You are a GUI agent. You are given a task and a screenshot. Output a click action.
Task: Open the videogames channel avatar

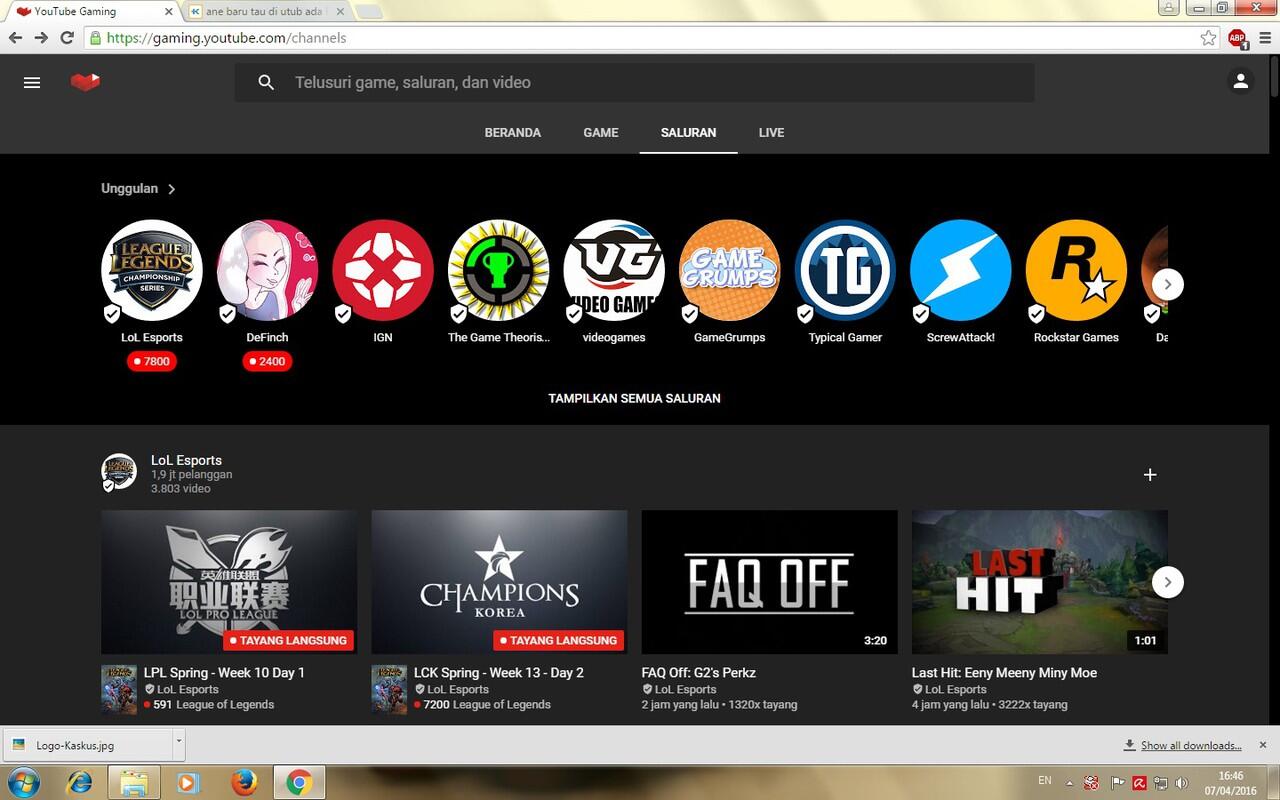(614, 270)
